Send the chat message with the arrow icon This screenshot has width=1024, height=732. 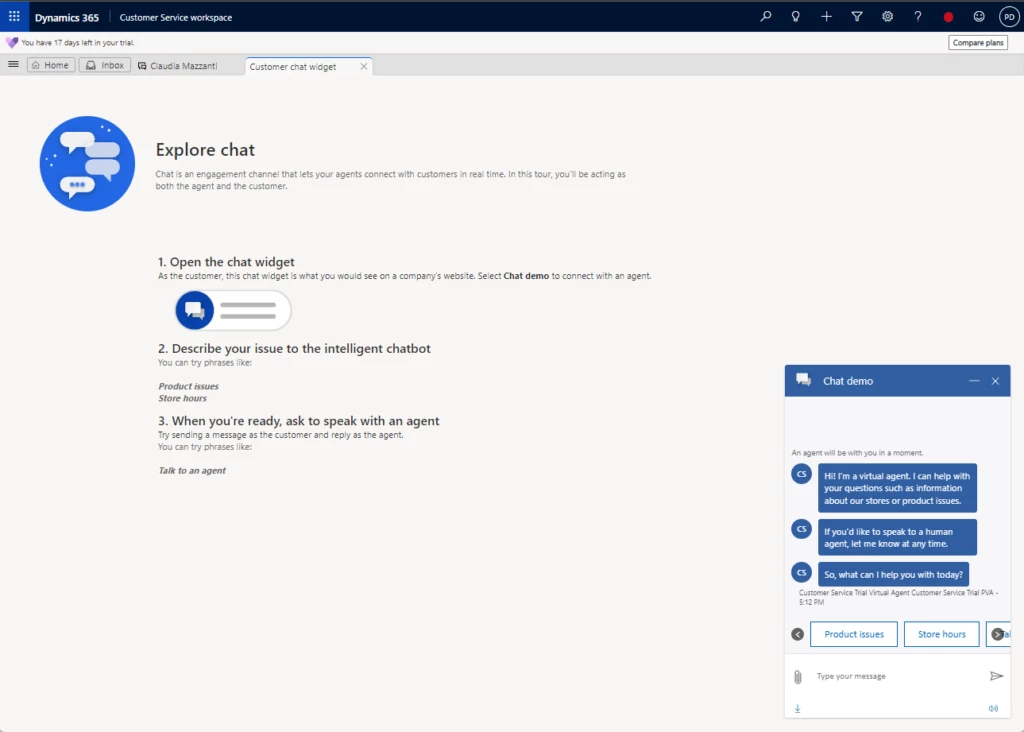(996, 676)
